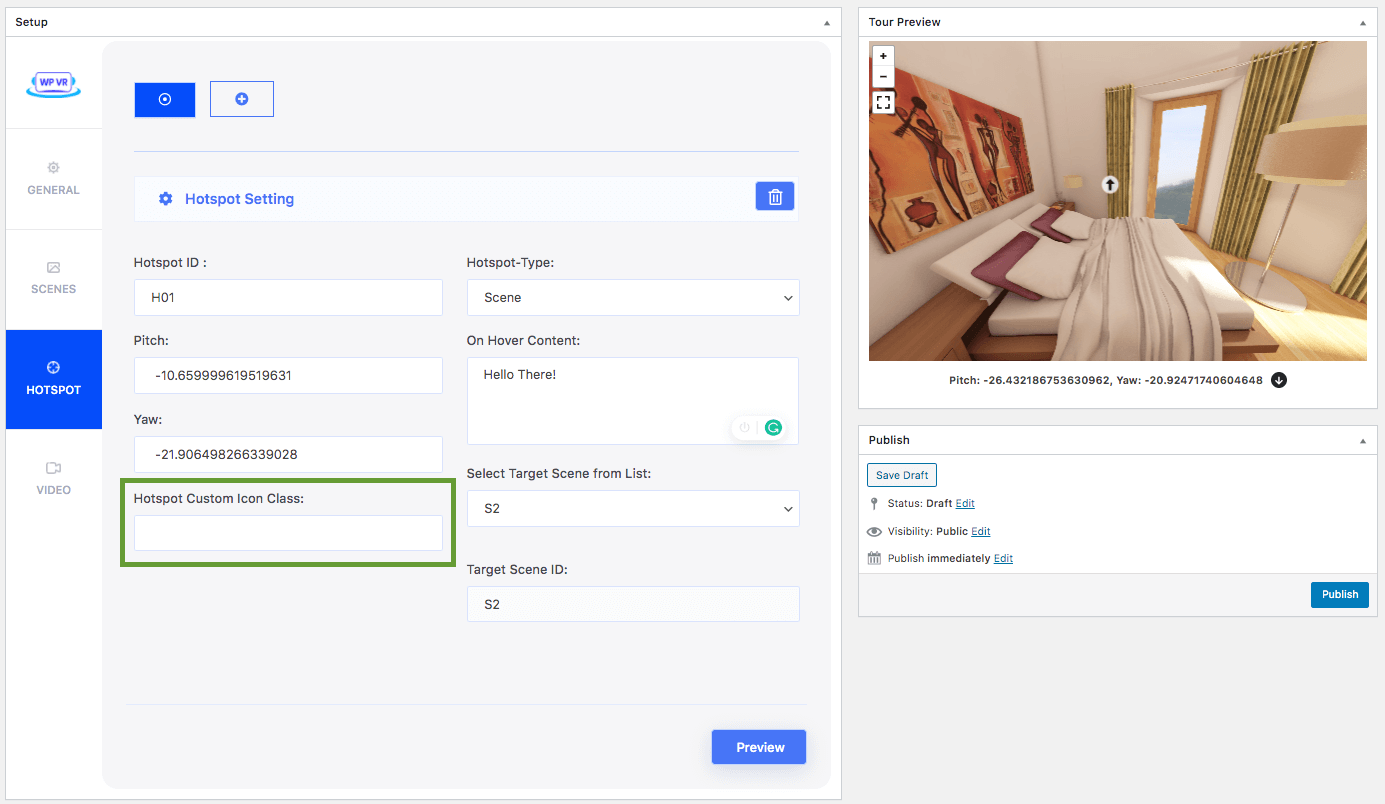The width and height of the screenshot is (1385, 804).
Task: Open the Hotspot-Type dropdown
Action: [632, 297]
